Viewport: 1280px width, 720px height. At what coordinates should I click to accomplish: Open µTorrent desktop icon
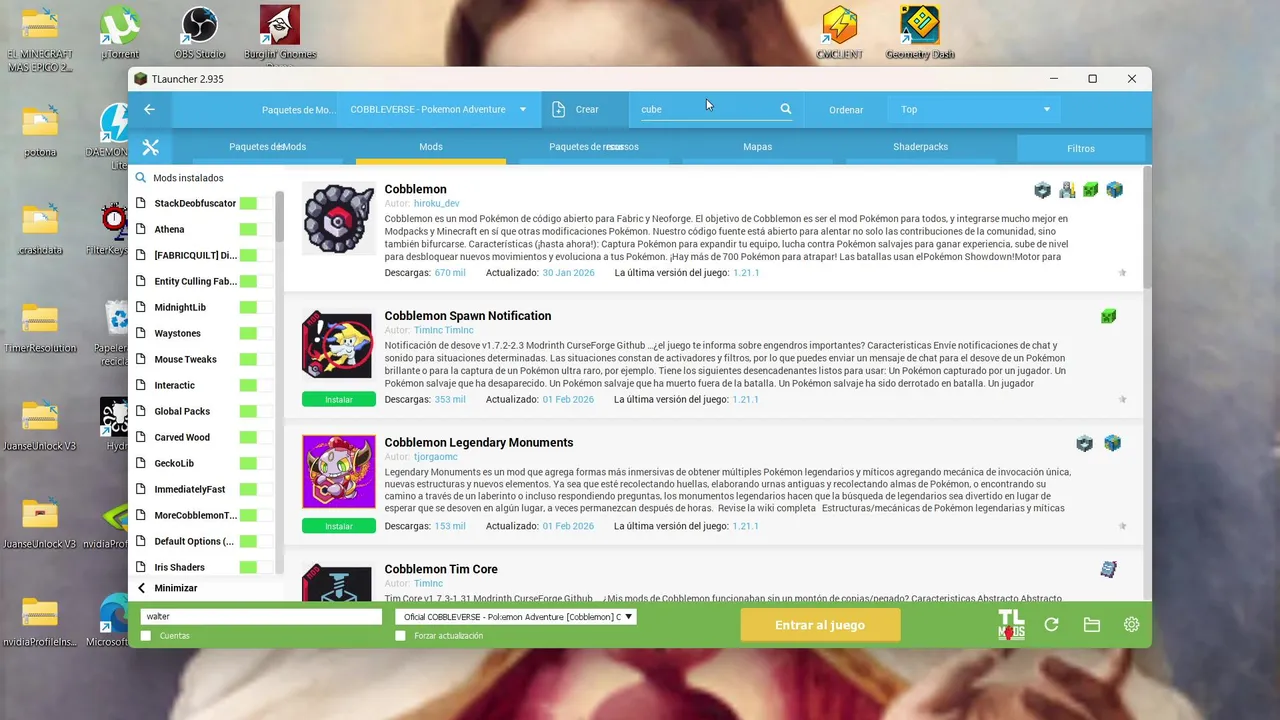point(120,32)
